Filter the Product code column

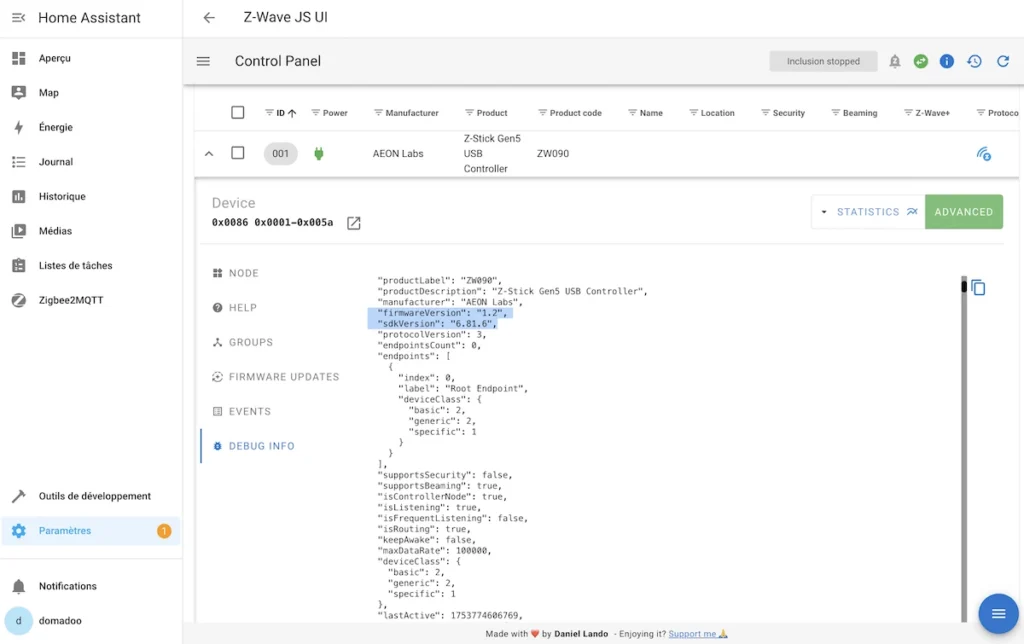(x=542, y=113)
